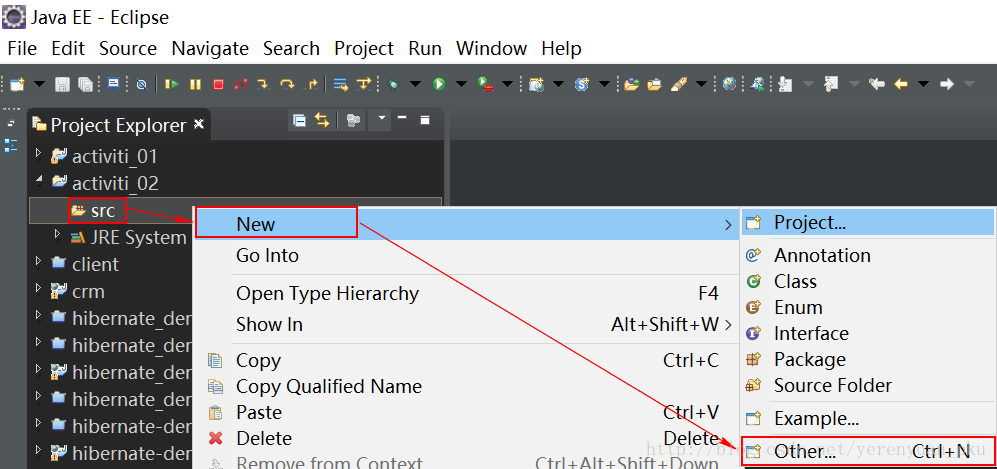The height and width of the screenshot is (469, 997).
Task: Select the activiti_01 project row
Action: (236, 156)
